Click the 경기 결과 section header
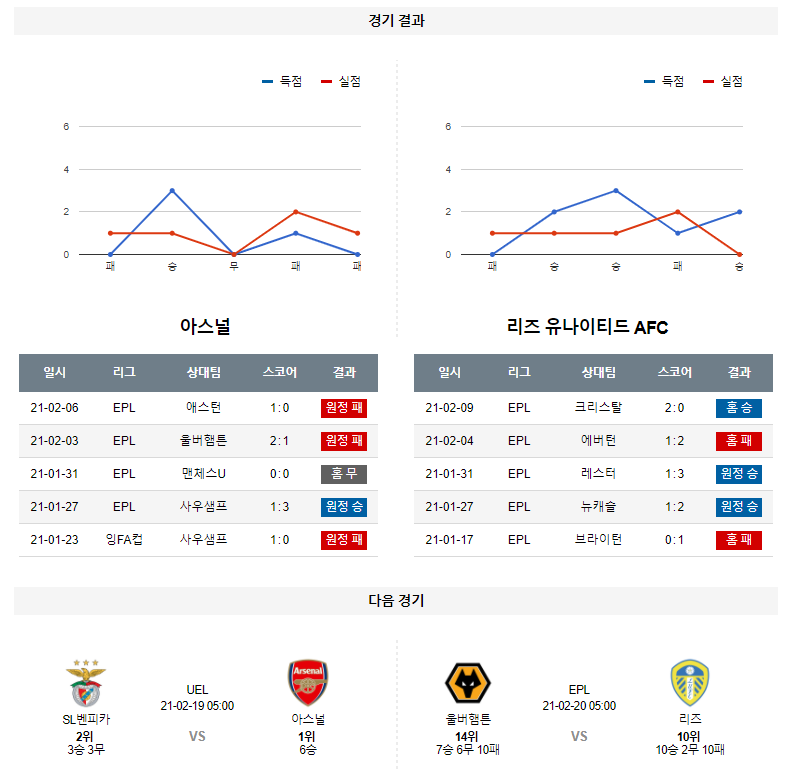Viewport: 790px width, 780px height. coord(396,21)
